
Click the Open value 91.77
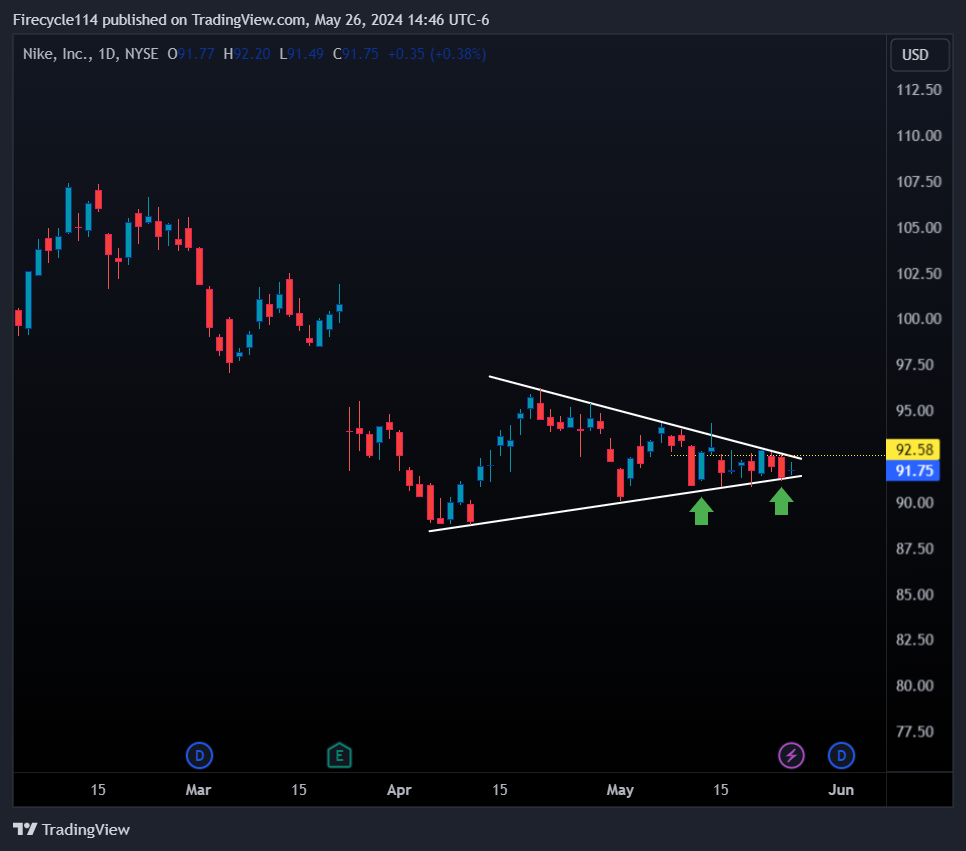(196, 54)
